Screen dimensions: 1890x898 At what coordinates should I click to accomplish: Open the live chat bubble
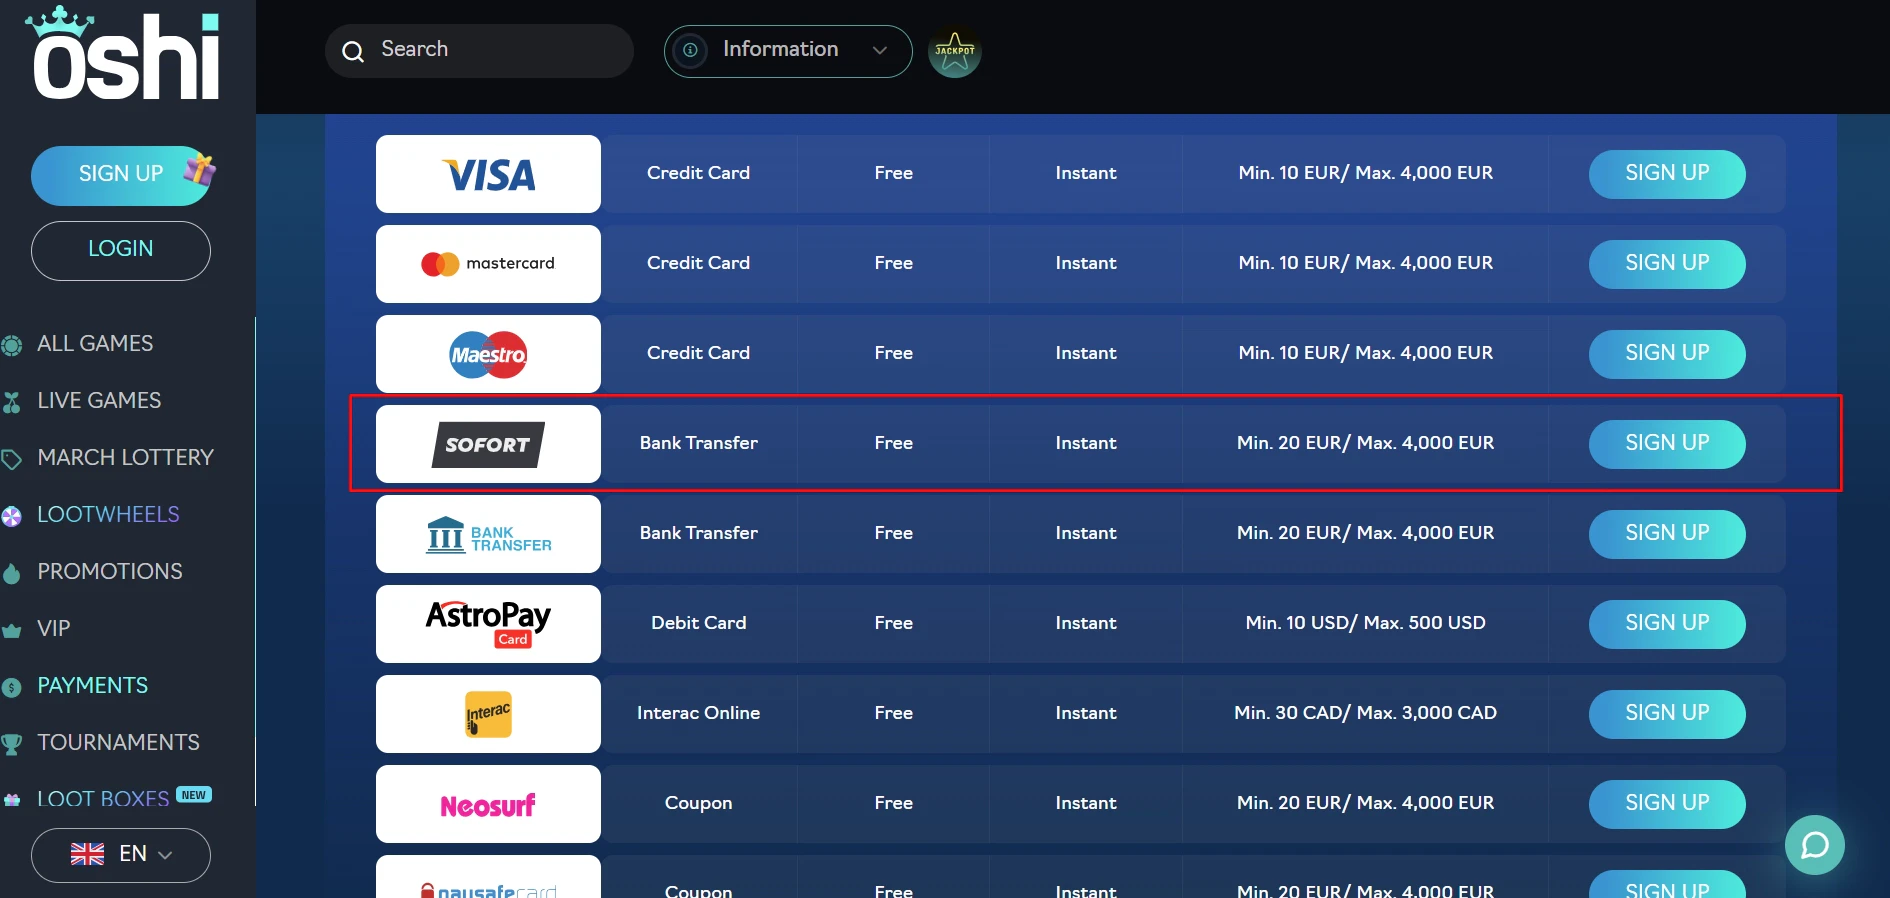[x=1815, y=845]
